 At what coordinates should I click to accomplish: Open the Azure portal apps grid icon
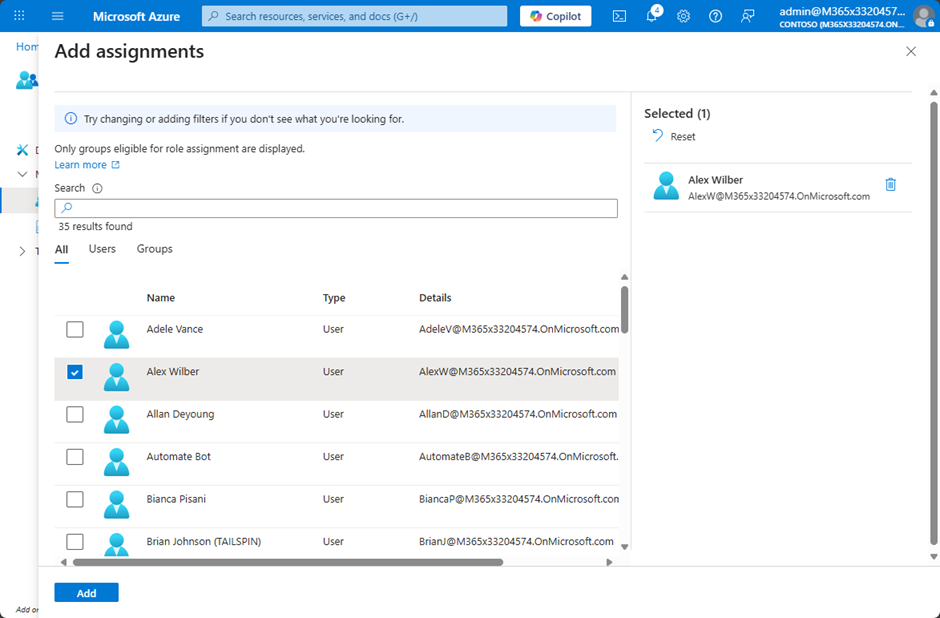(19, 16)
